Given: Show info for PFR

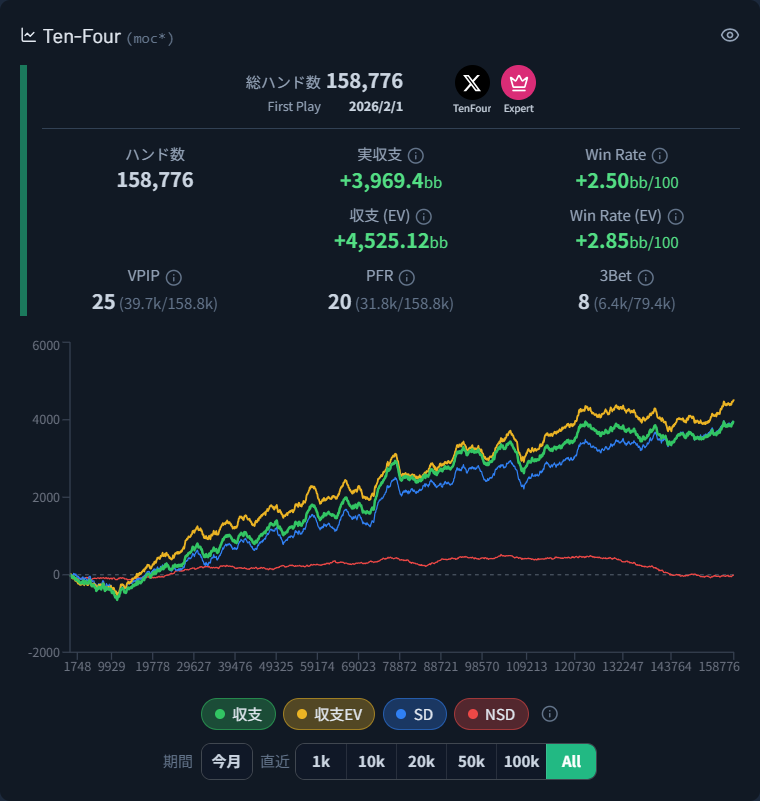Looking at the screenshot, I should coord(407,277).
